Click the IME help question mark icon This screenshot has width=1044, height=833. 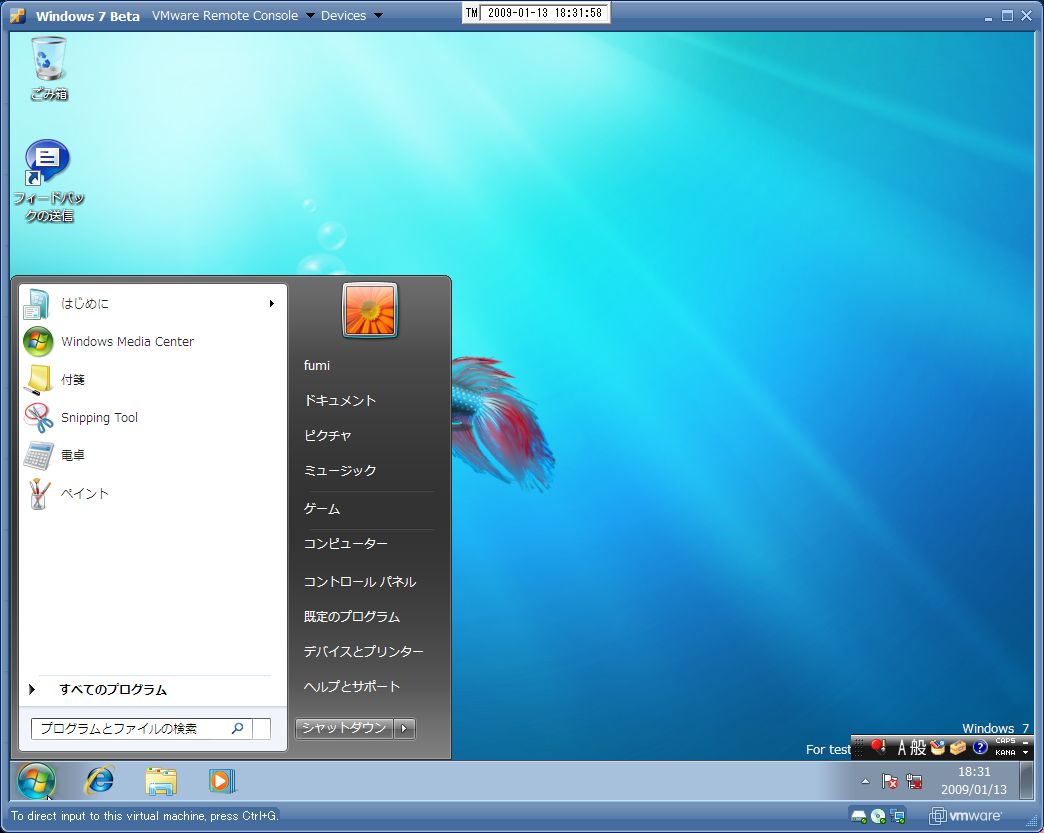tap(979, 747)
